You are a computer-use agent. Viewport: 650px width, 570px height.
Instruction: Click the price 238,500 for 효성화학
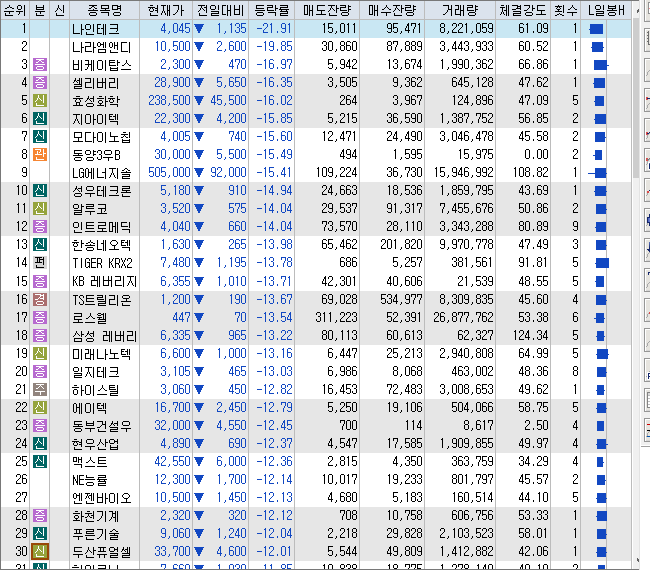[170, 100]
